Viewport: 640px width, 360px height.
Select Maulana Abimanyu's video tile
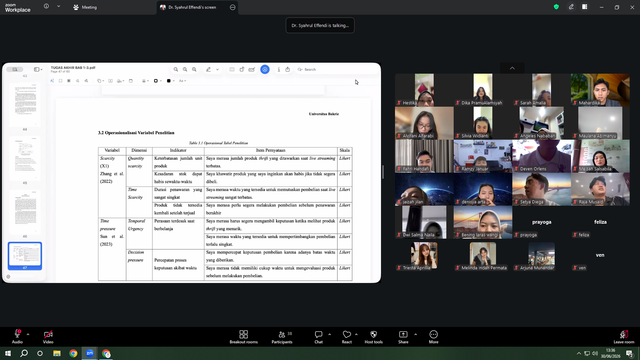tap(600, 123)
